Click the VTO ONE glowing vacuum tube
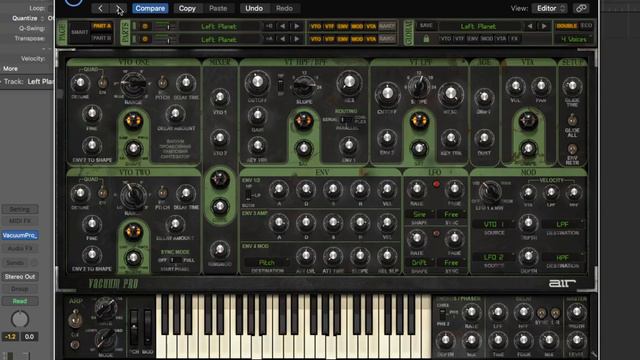640x360 pixels. pos(133,121)
